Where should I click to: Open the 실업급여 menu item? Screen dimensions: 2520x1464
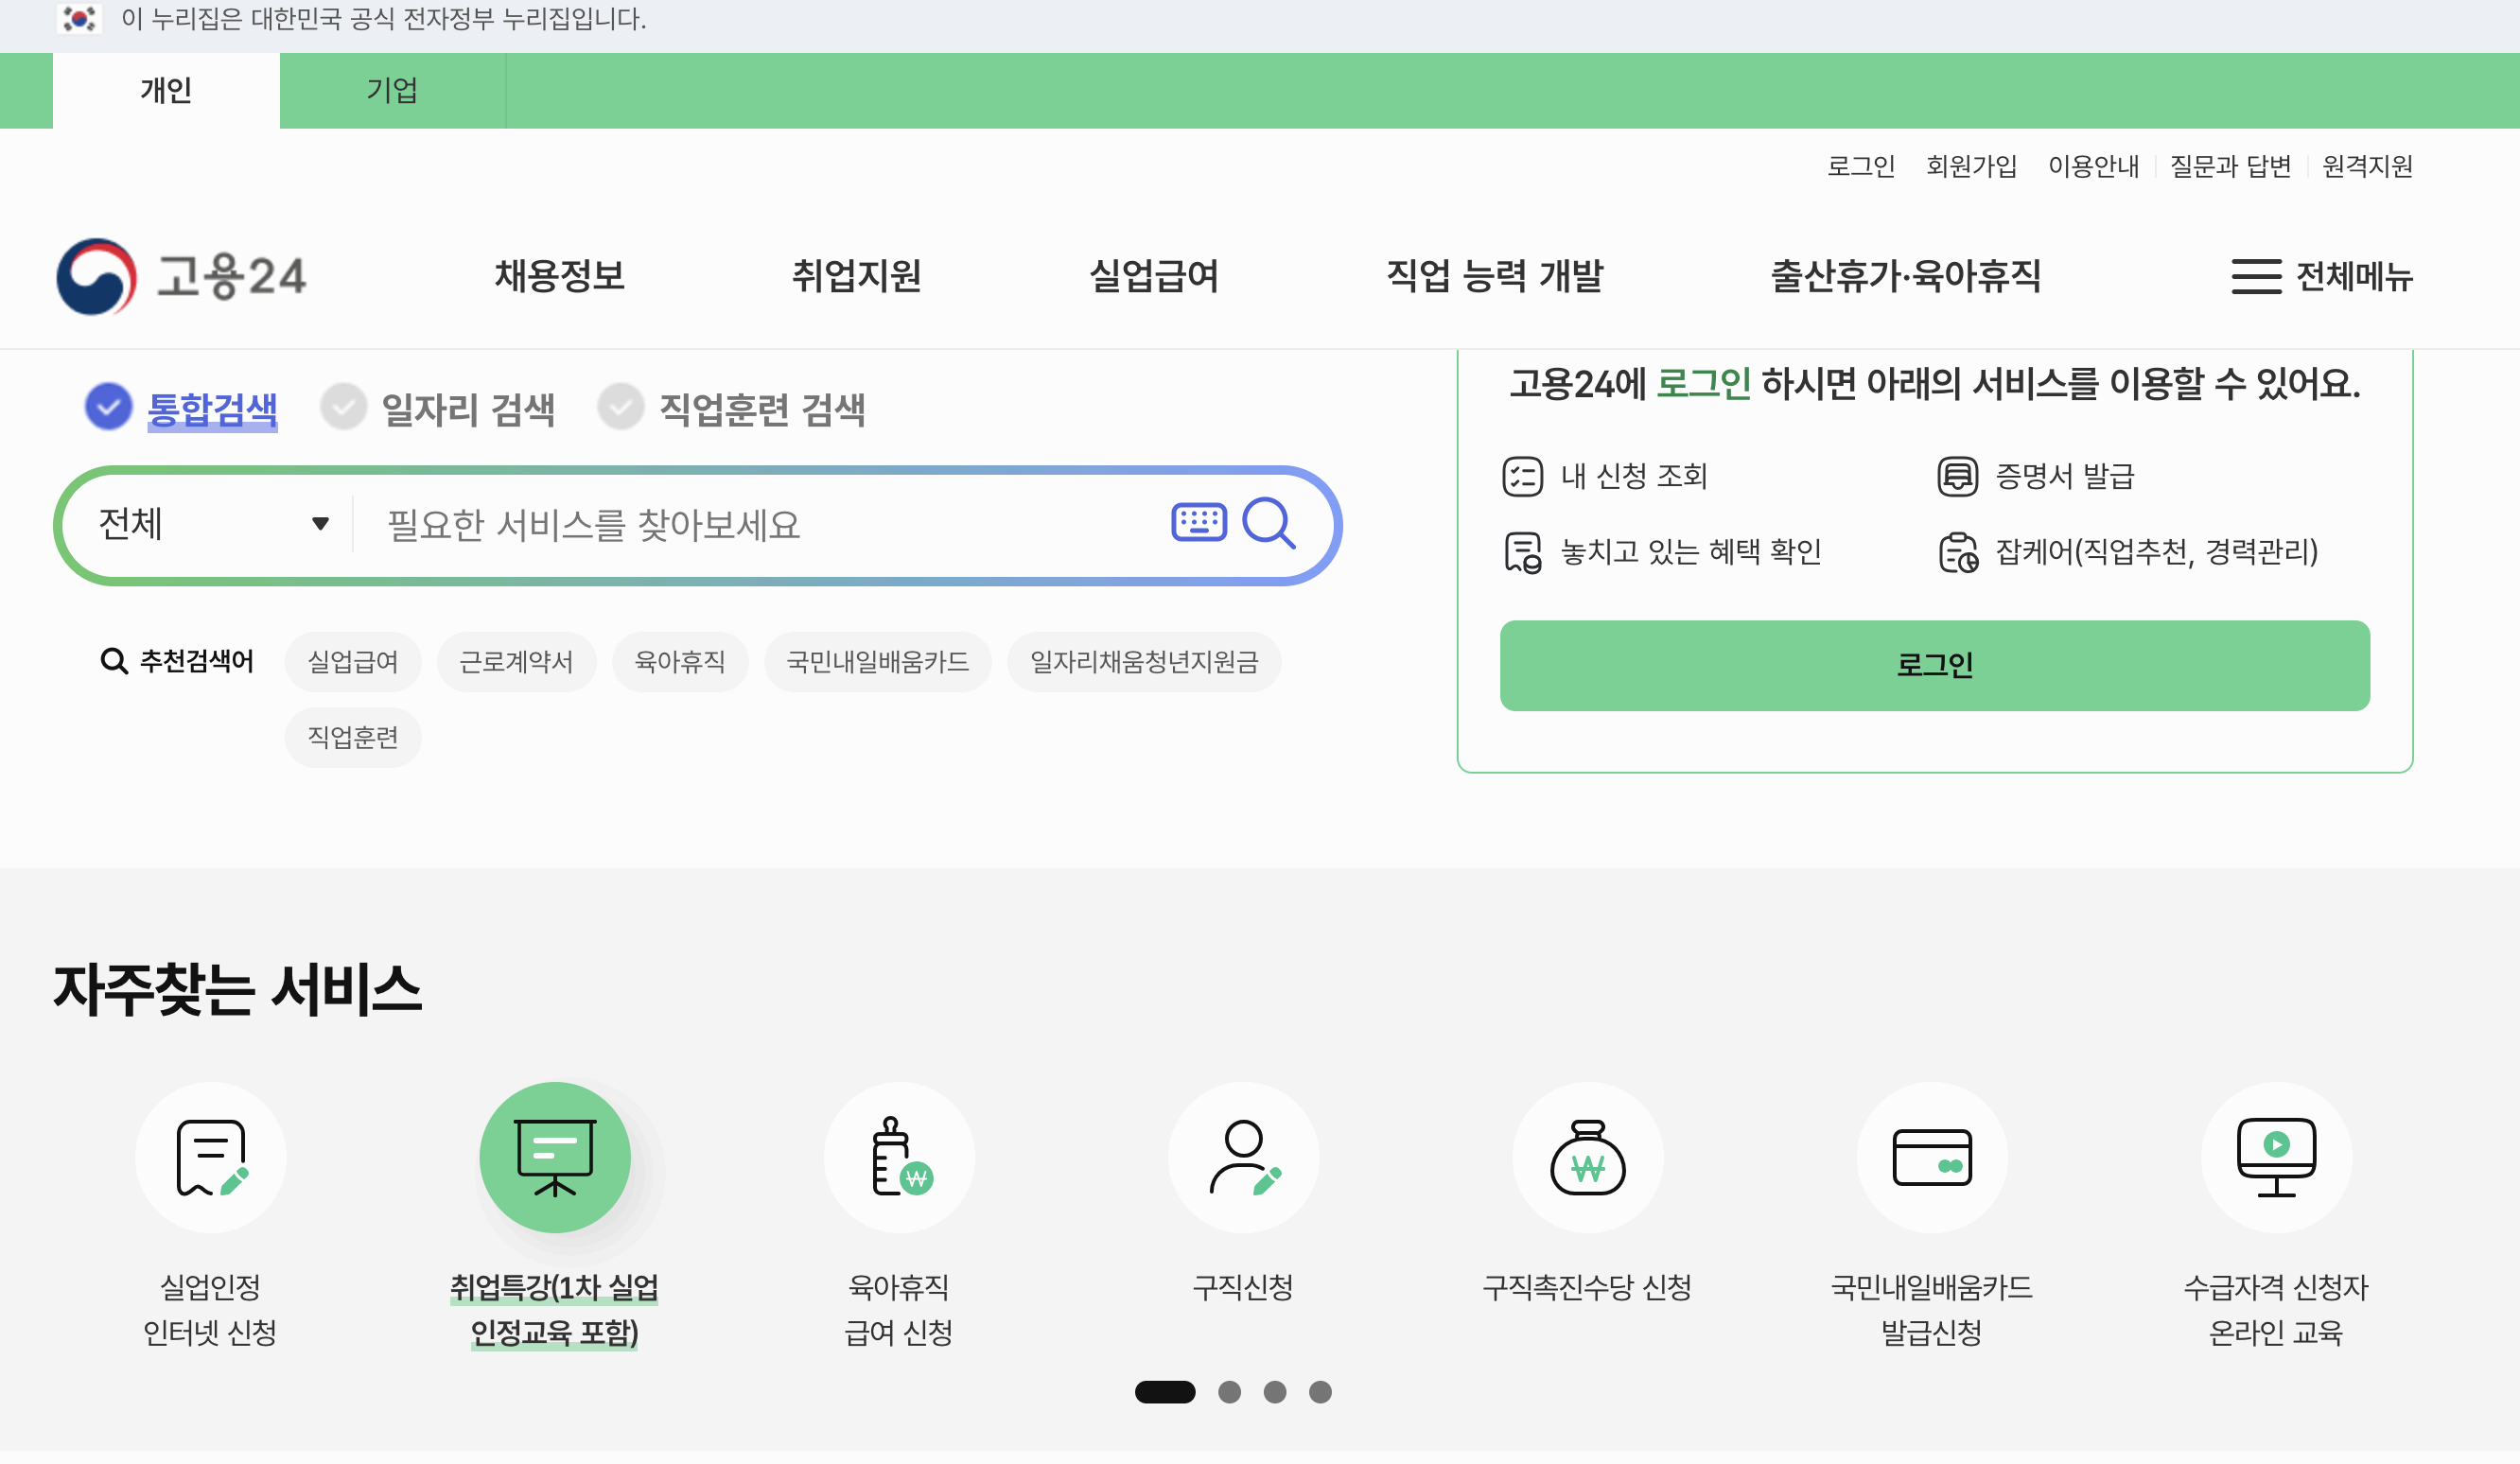1155,277
